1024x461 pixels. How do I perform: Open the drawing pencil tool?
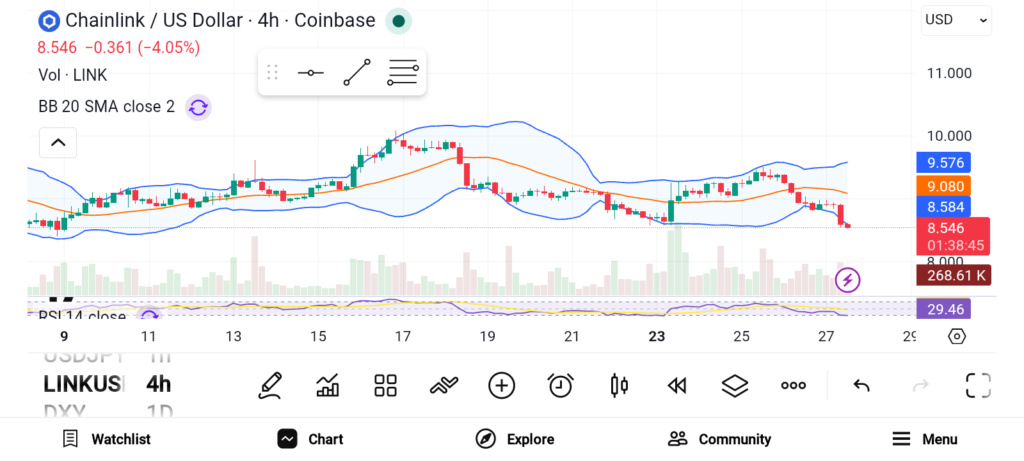269,385
